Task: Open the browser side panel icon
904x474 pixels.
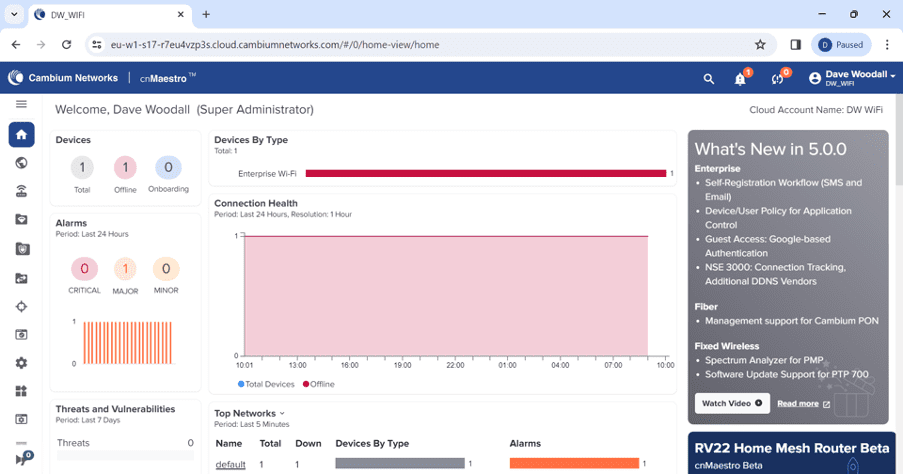Action: pos(796,44)
